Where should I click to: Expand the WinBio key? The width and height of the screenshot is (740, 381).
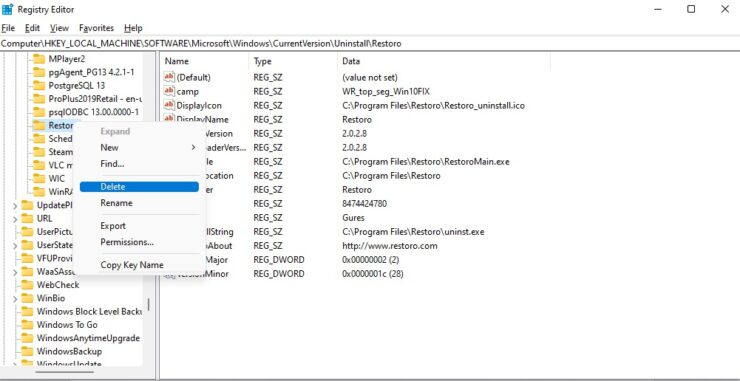click(x=15, y=299)
